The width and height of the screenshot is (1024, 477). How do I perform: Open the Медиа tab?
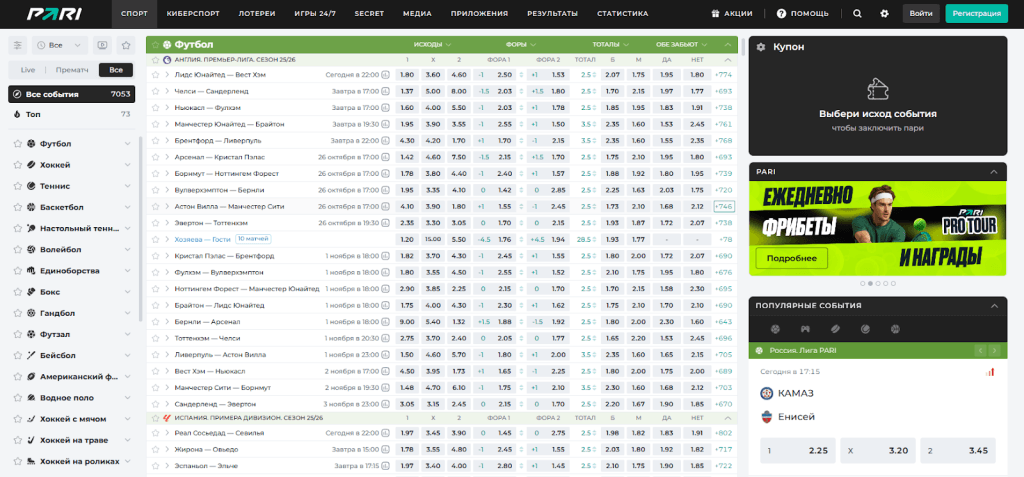tap(417, 13)
